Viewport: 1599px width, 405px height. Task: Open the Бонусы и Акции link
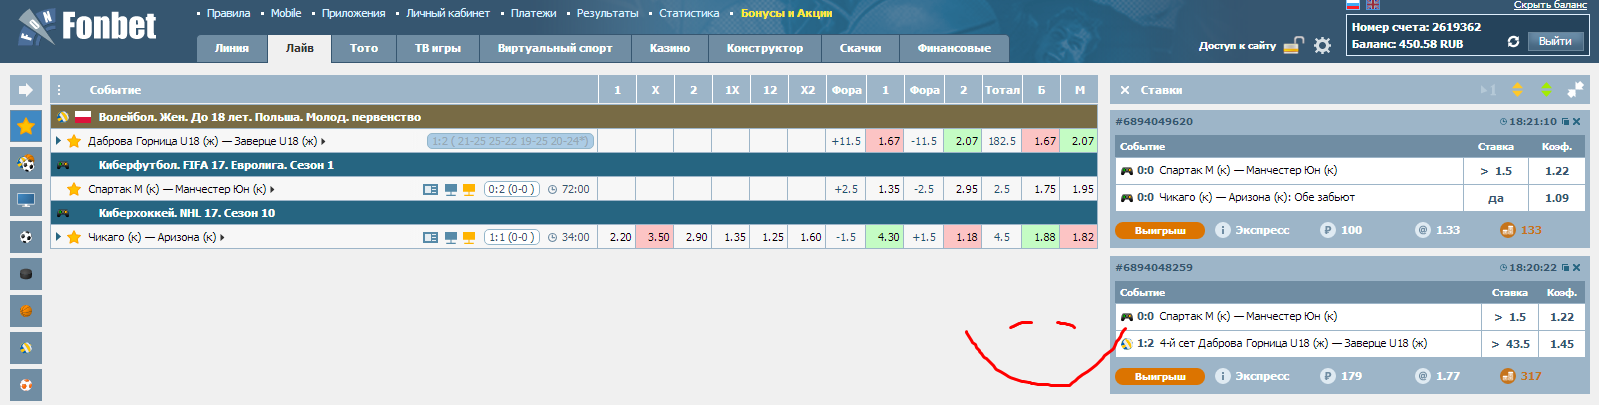point(786,13)
